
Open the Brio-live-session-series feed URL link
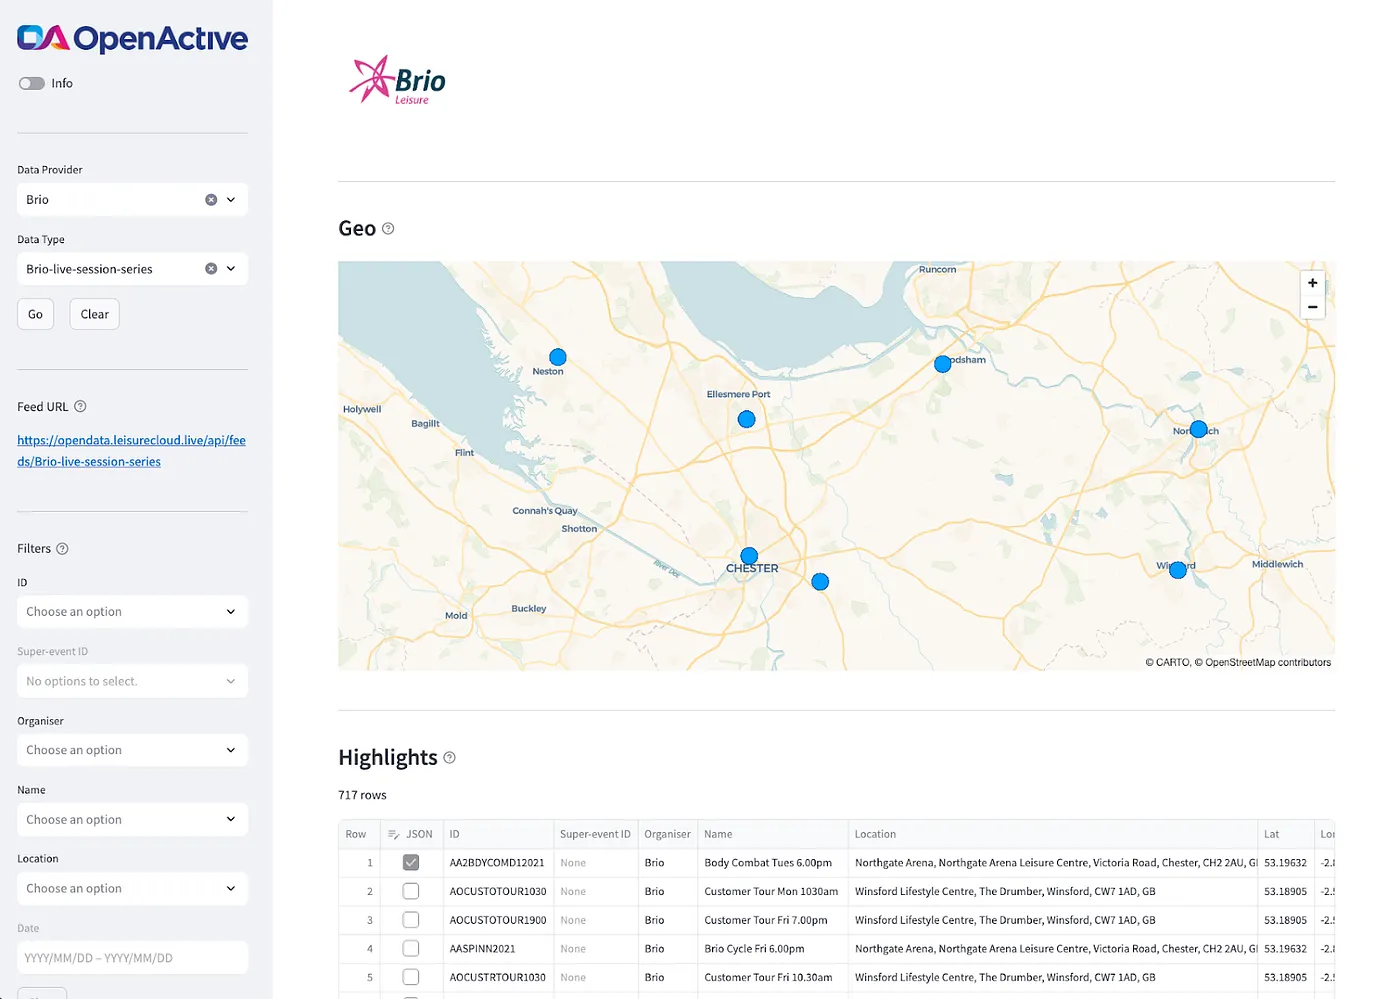pyautogui.click(x=131, y=451)
